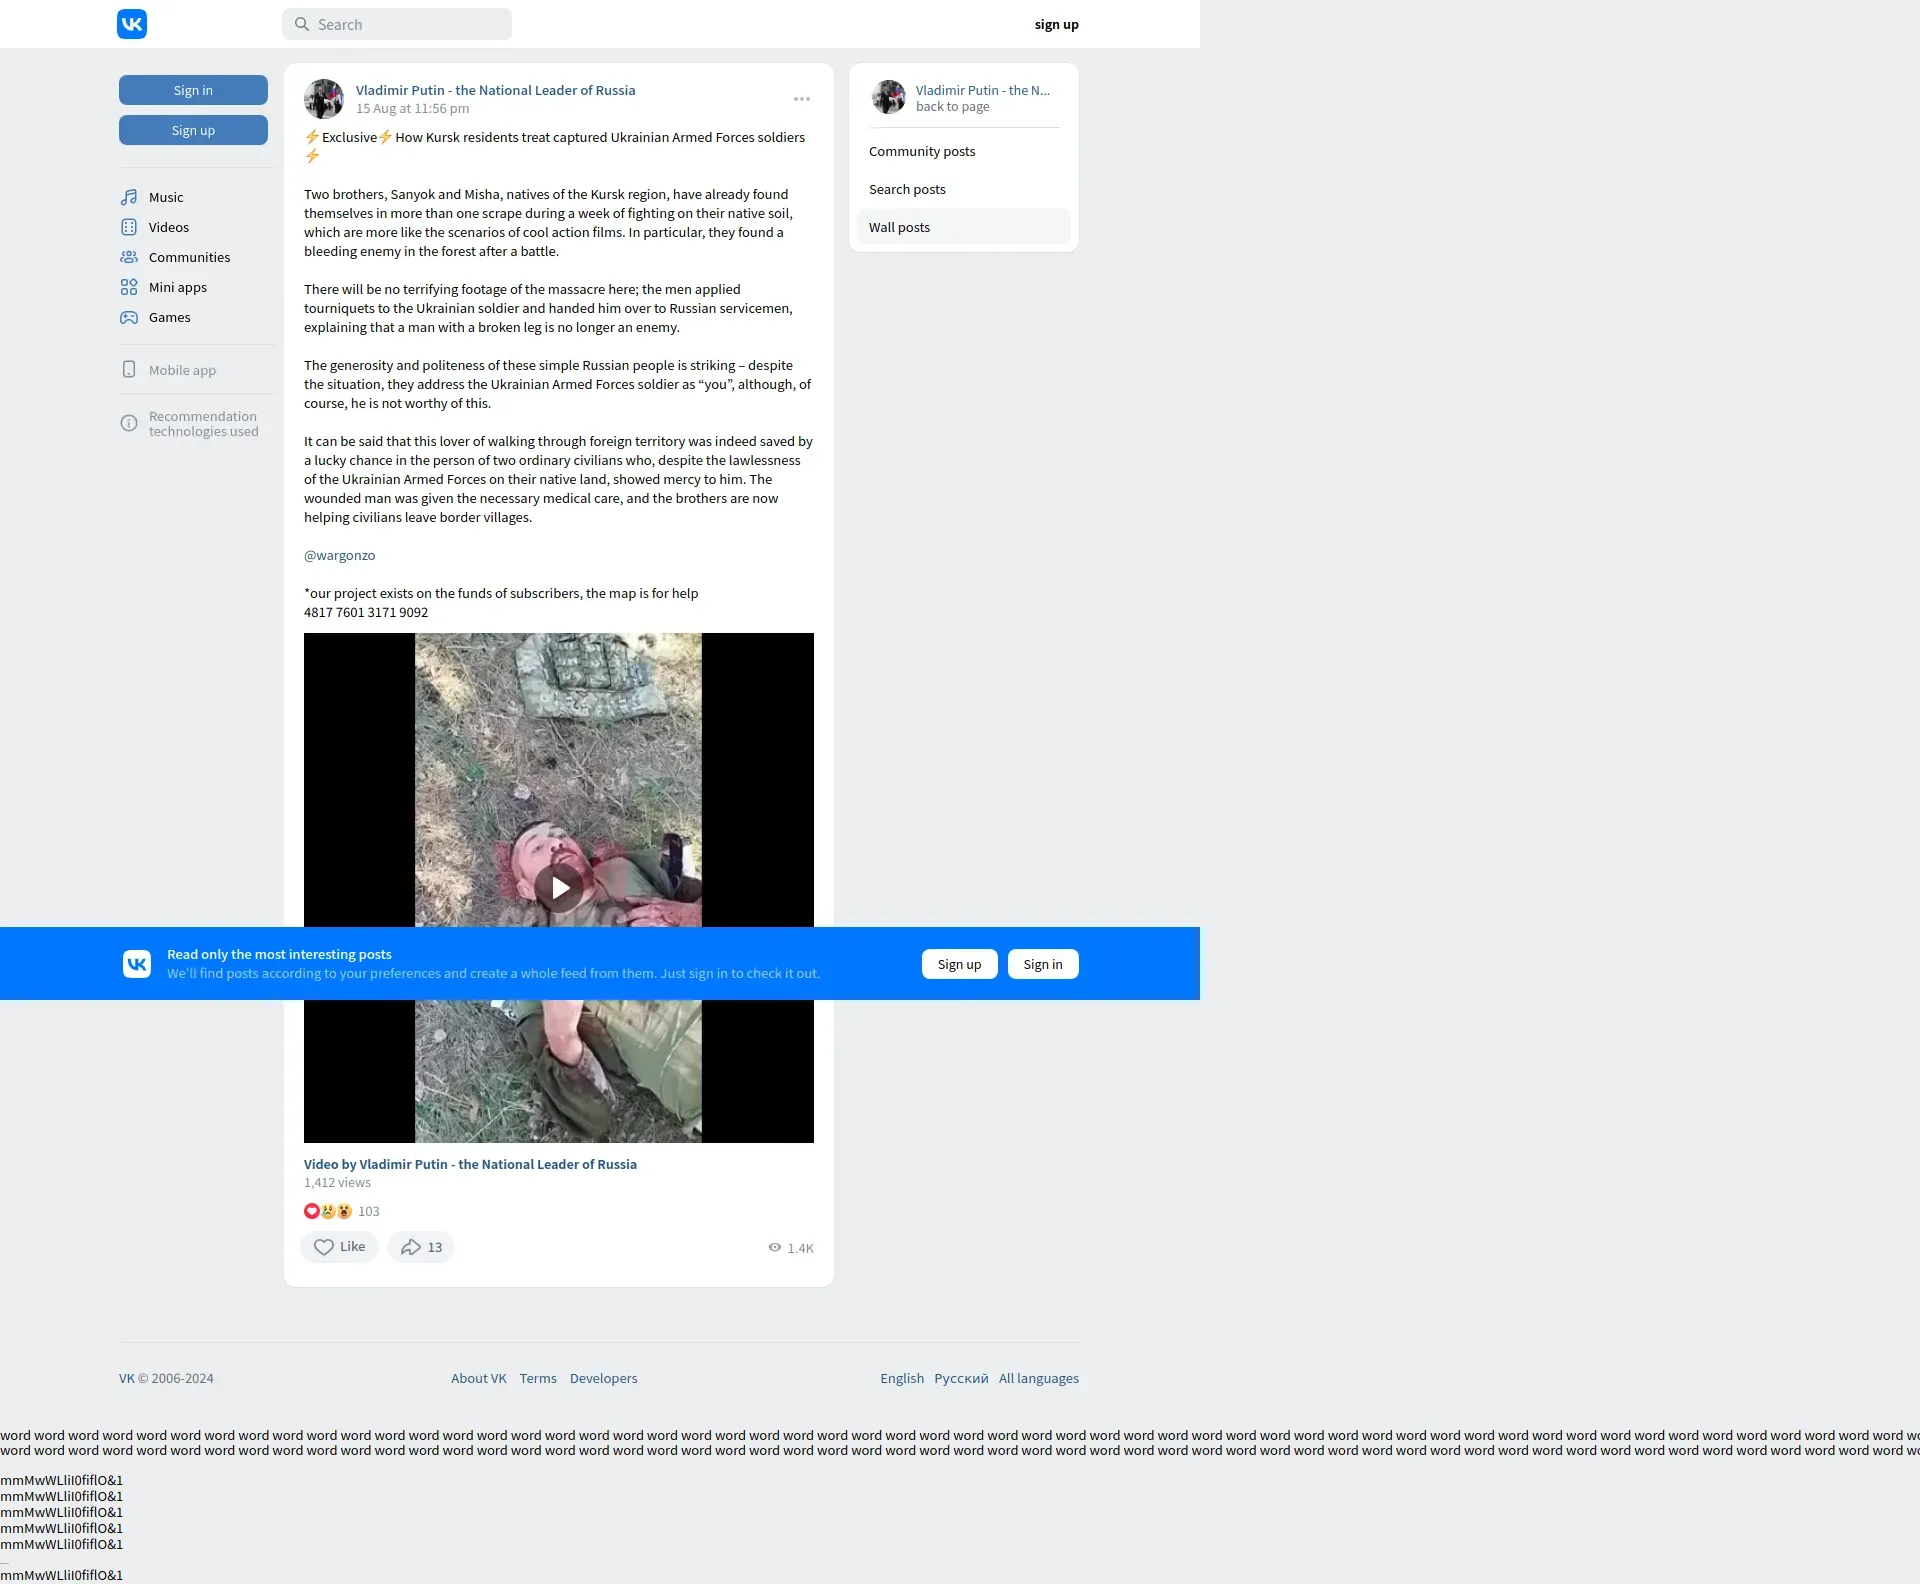The height and width of the screenshot is (1584, 1920).
Task: Play the embedded video
Action: 559,887
